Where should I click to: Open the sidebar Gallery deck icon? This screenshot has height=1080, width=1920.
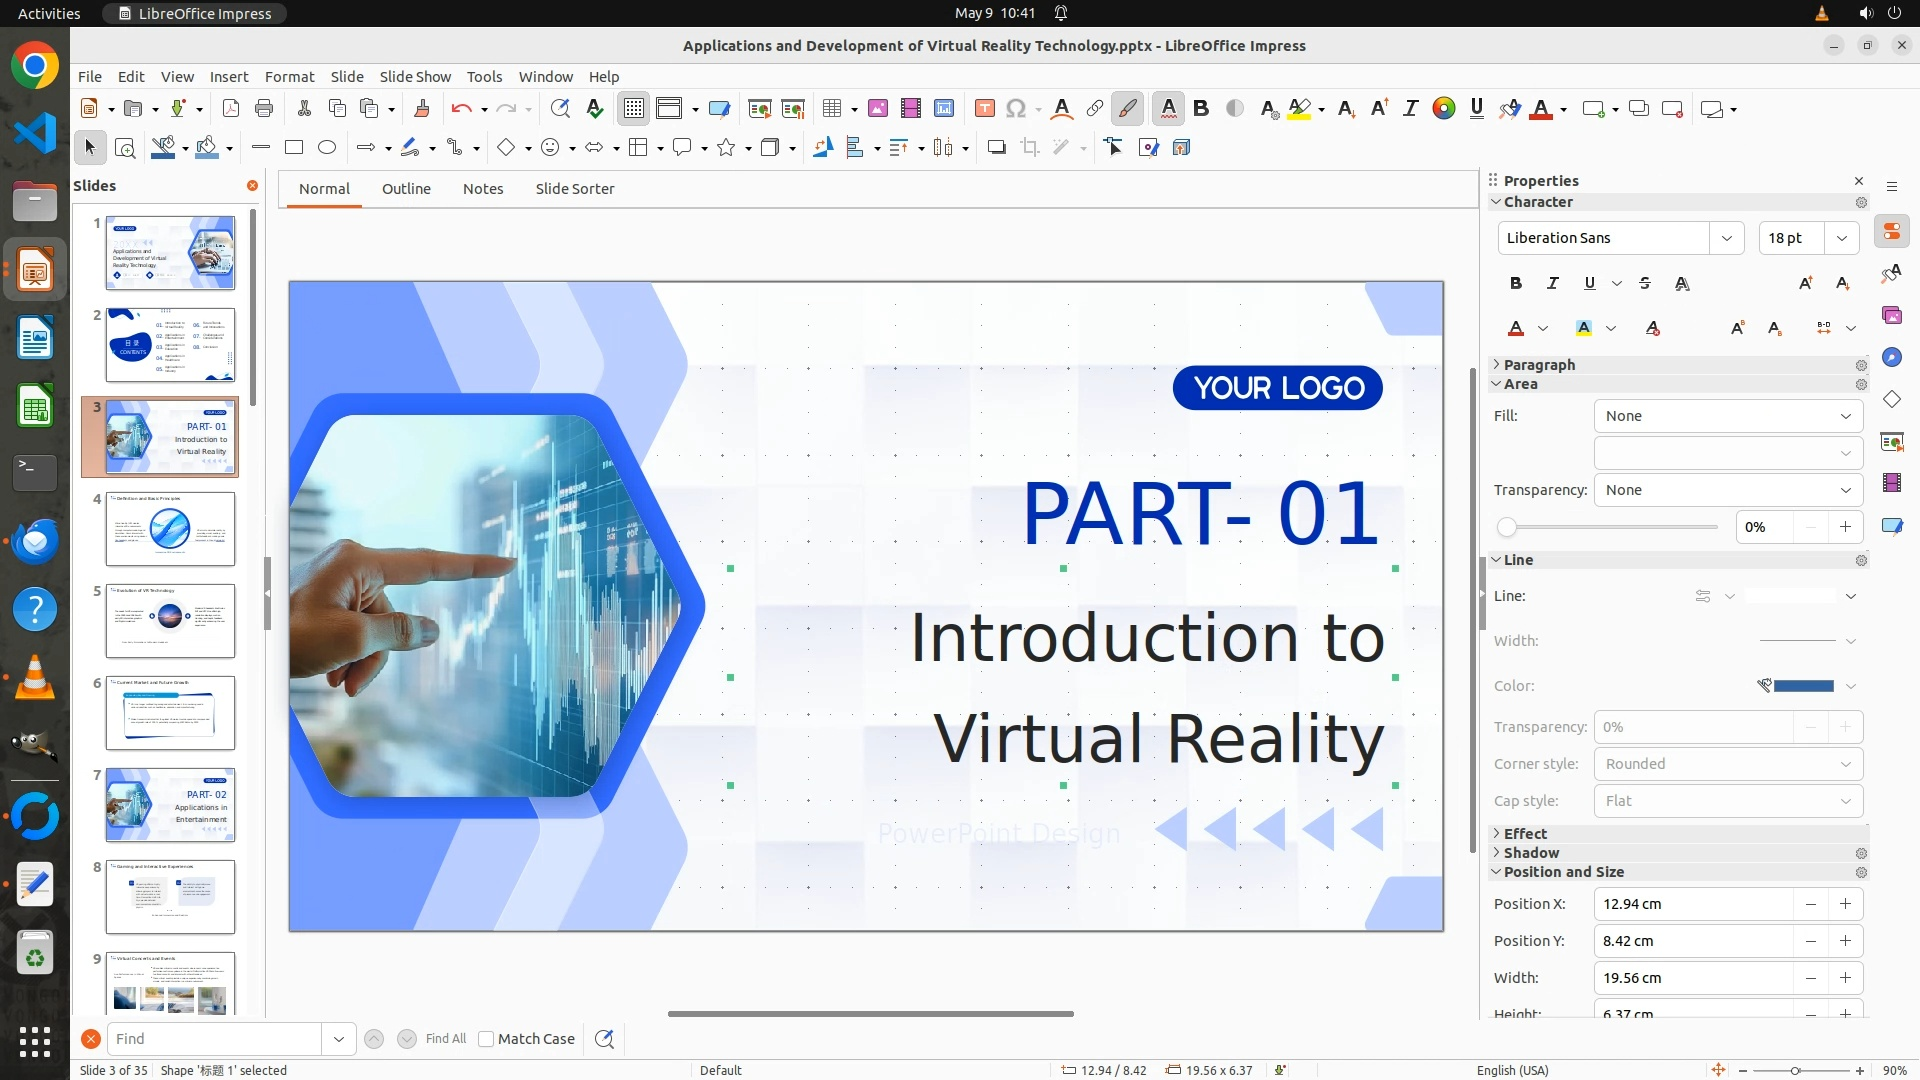[1891, 316]
